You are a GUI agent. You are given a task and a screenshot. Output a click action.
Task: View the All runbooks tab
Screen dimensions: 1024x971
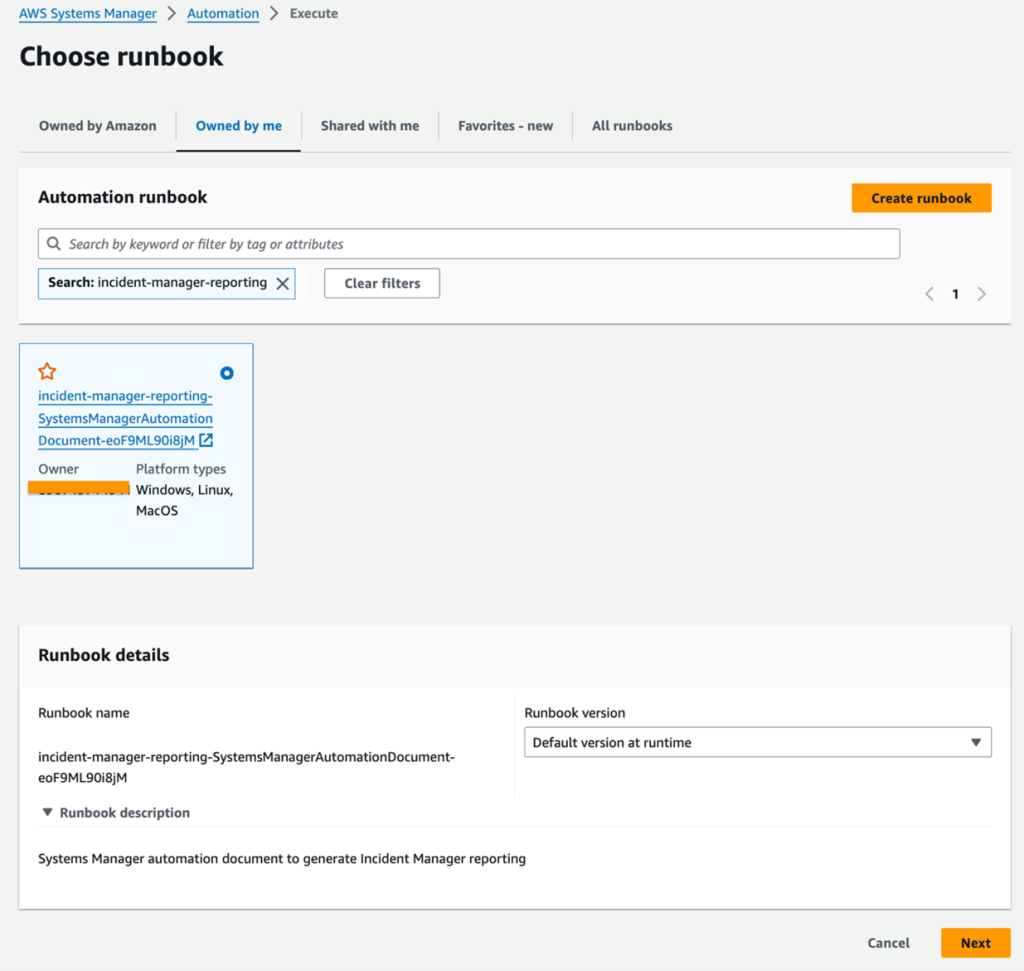(631, 125)
